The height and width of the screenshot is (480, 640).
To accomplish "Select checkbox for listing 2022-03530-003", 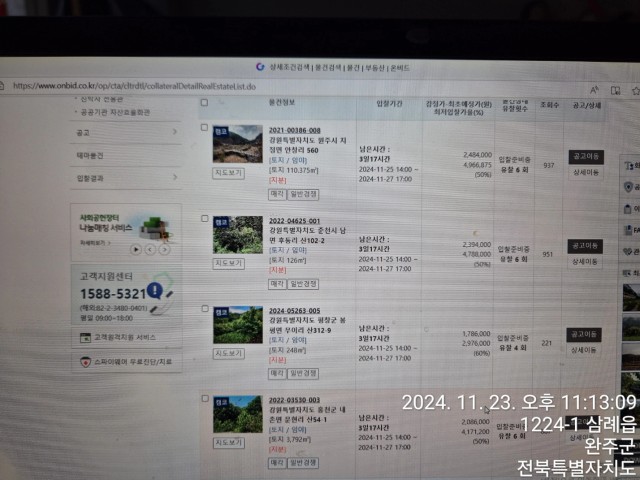I will point(205,398).
